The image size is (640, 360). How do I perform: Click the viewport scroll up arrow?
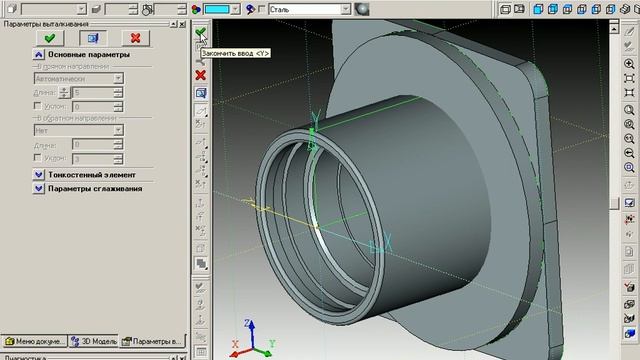[x=614, y=28]
